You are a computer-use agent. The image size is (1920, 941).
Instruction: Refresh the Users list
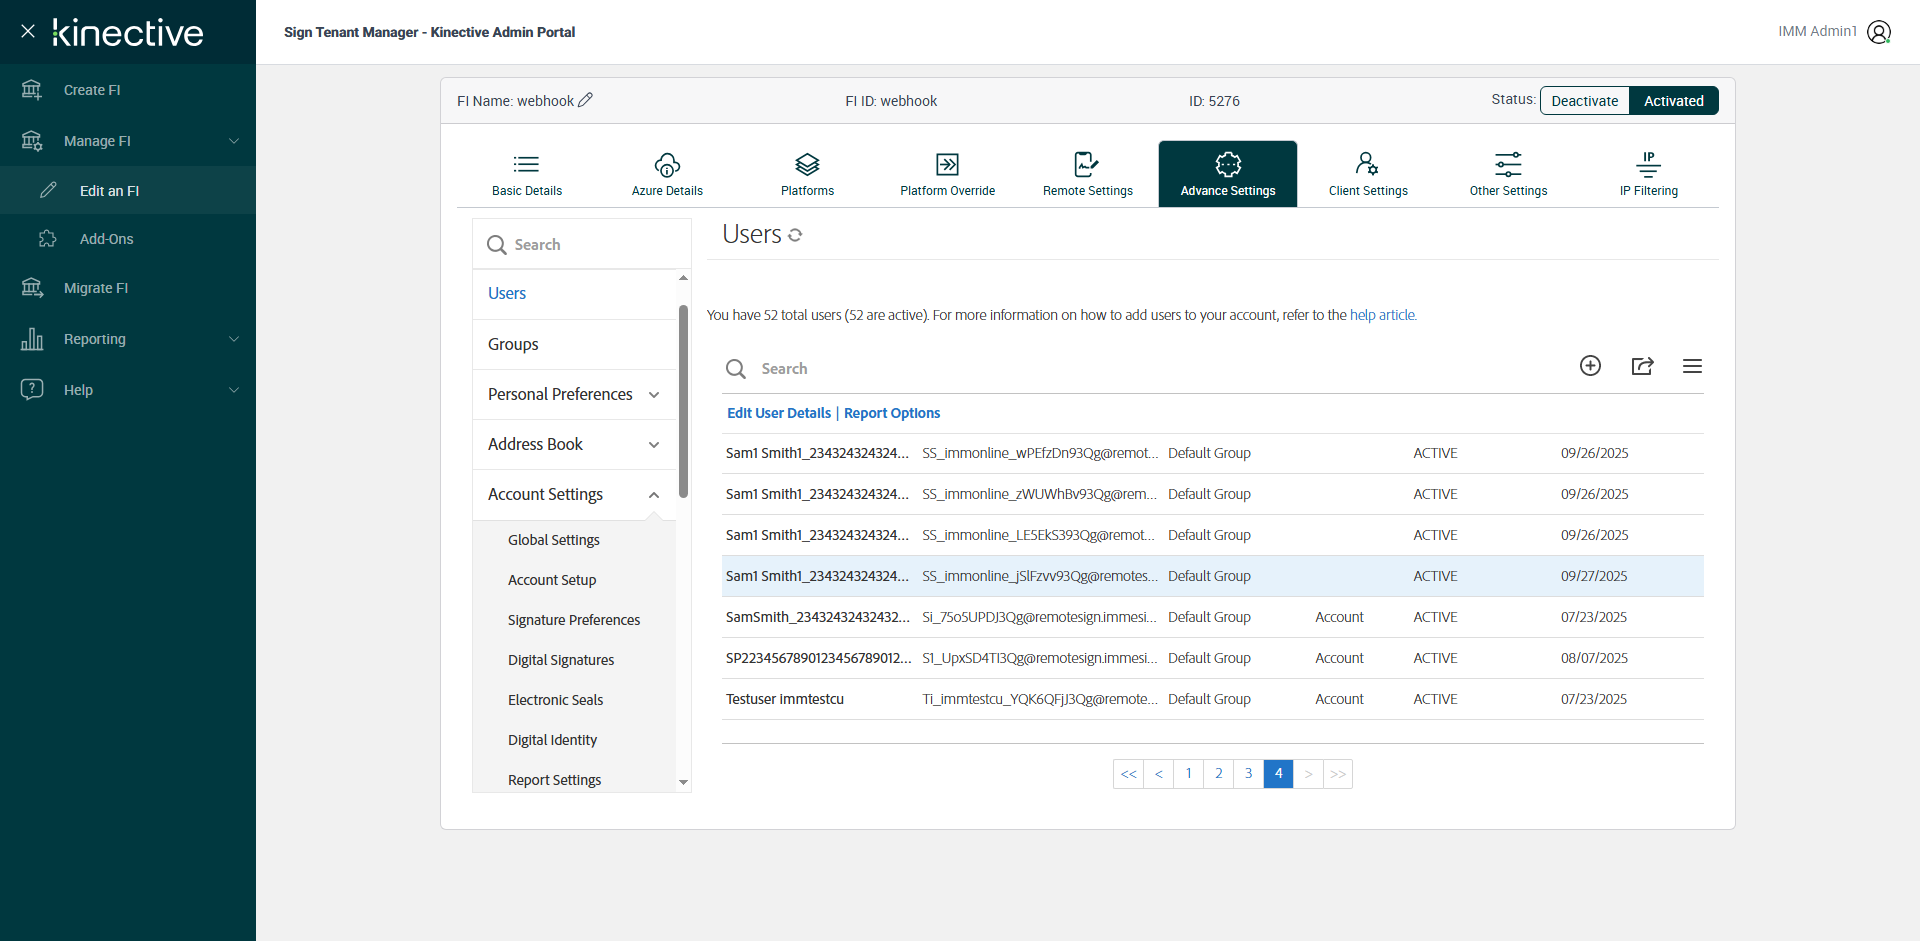coord(795,235)
